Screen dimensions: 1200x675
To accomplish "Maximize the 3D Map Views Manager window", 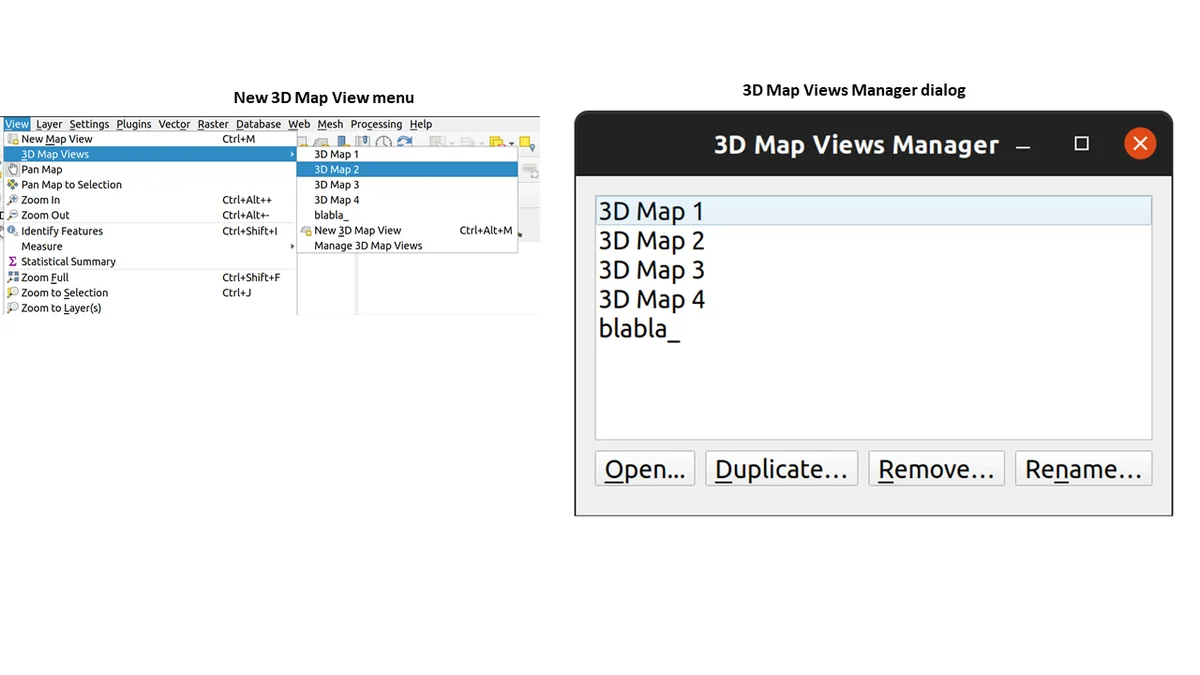I will coord(1081,144).
